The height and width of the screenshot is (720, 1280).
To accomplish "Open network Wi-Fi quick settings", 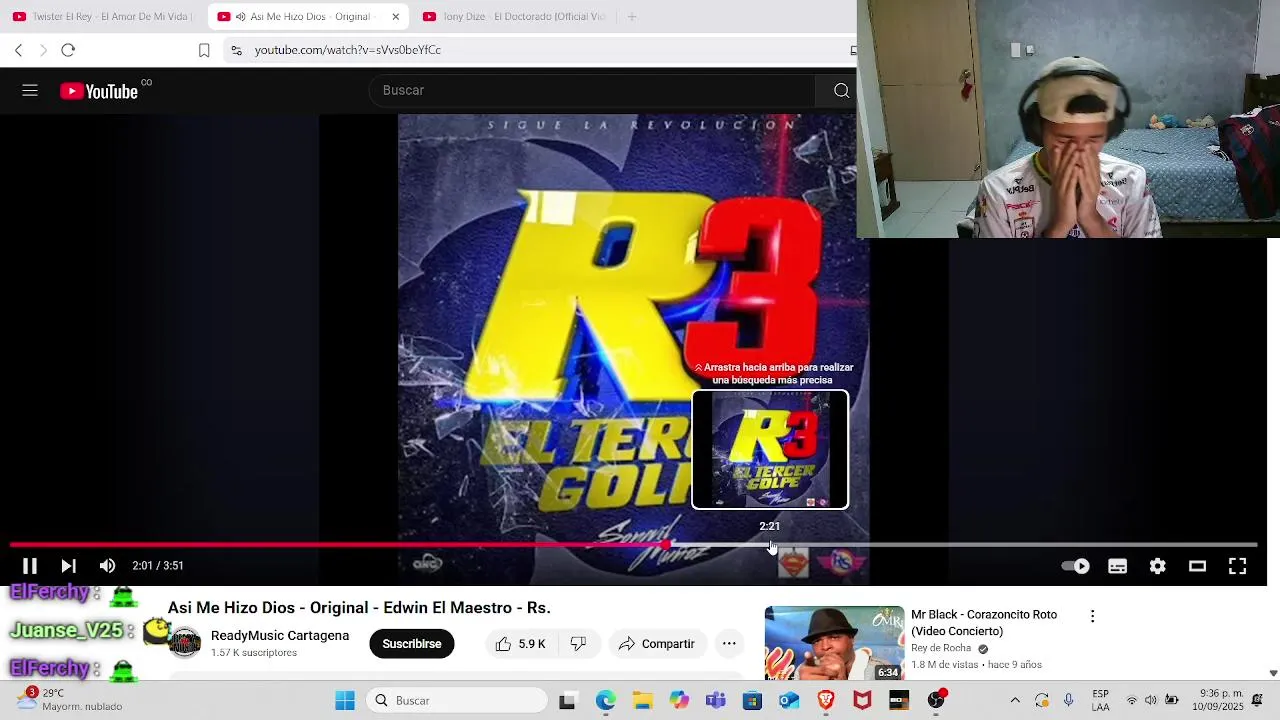I will pos(1132,701).
